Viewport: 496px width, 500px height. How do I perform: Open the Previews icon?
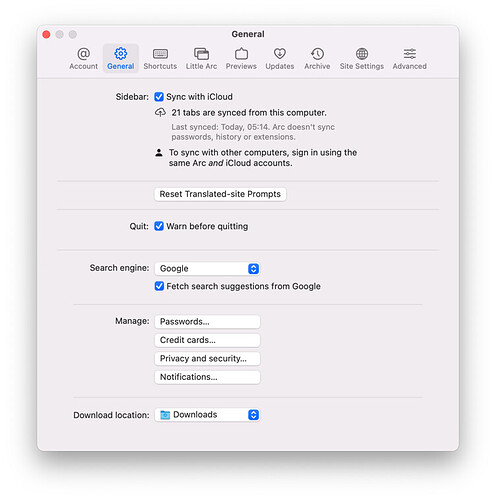click(x=241, y=54)
